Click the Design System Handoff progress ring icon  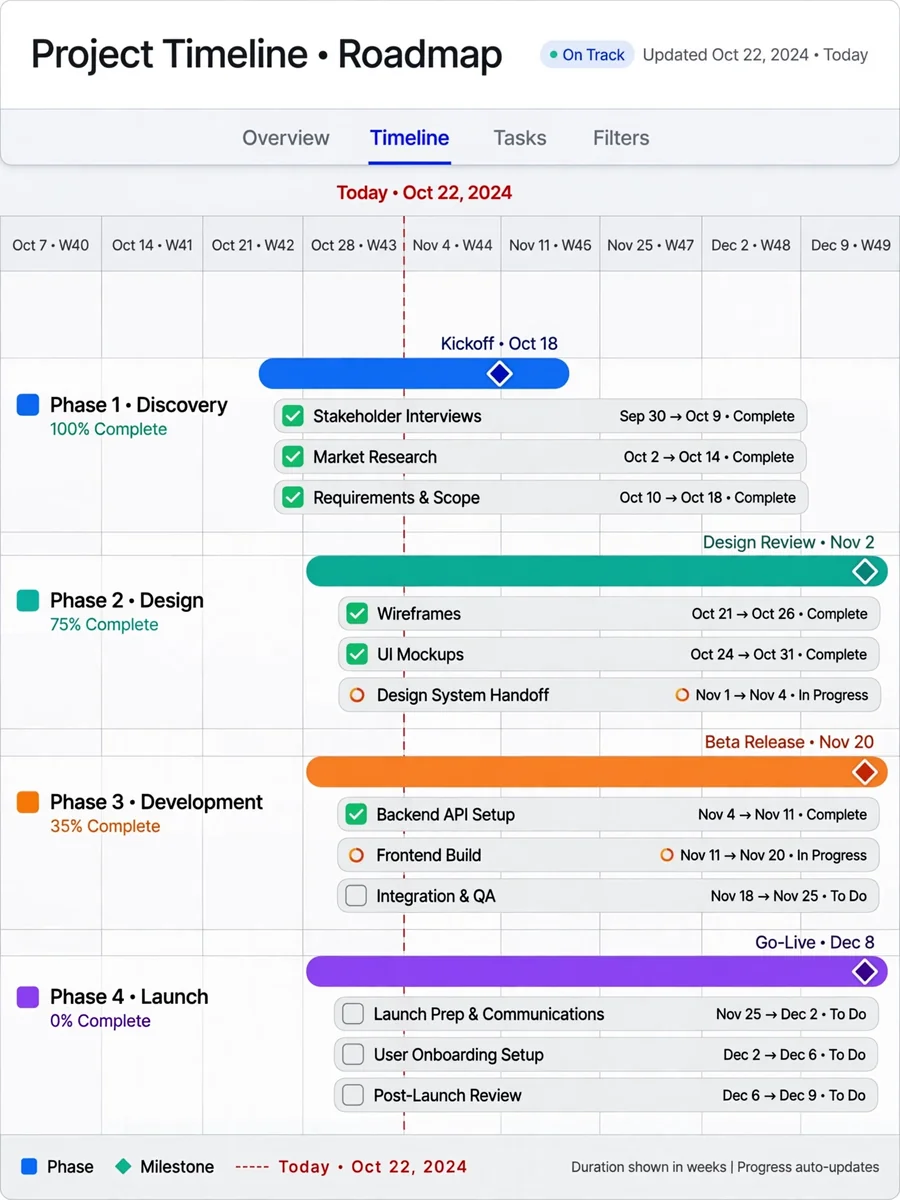click(357, 695)
